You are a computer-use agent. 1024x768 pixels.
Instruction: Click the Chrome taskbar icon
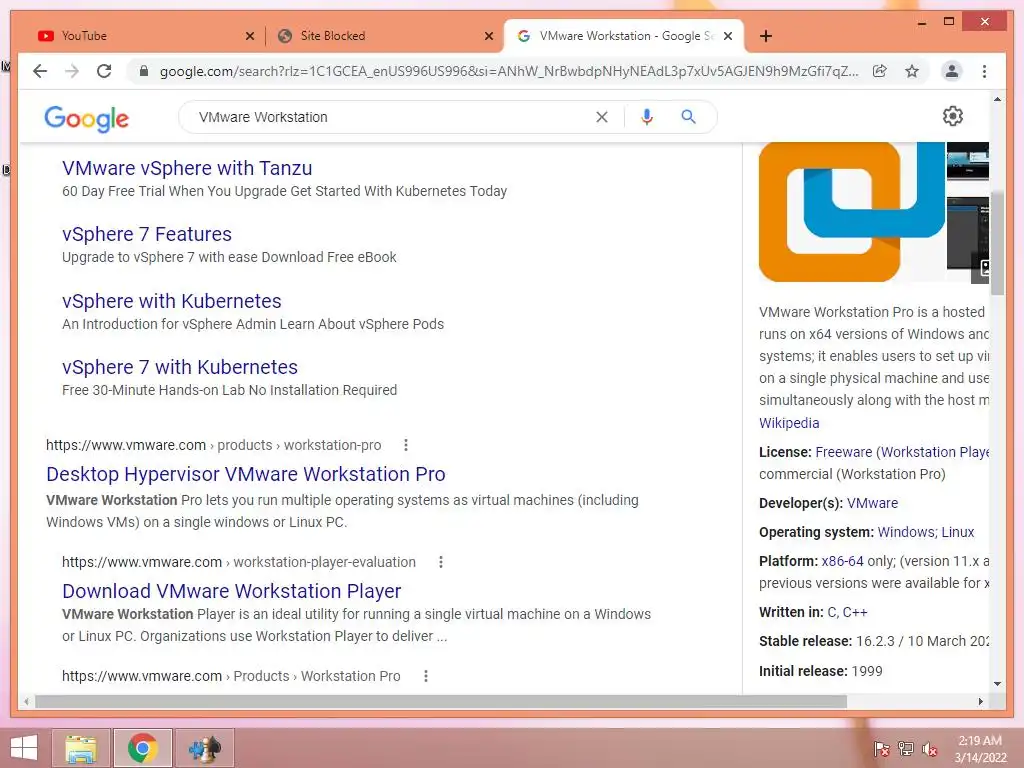[142, 748]
